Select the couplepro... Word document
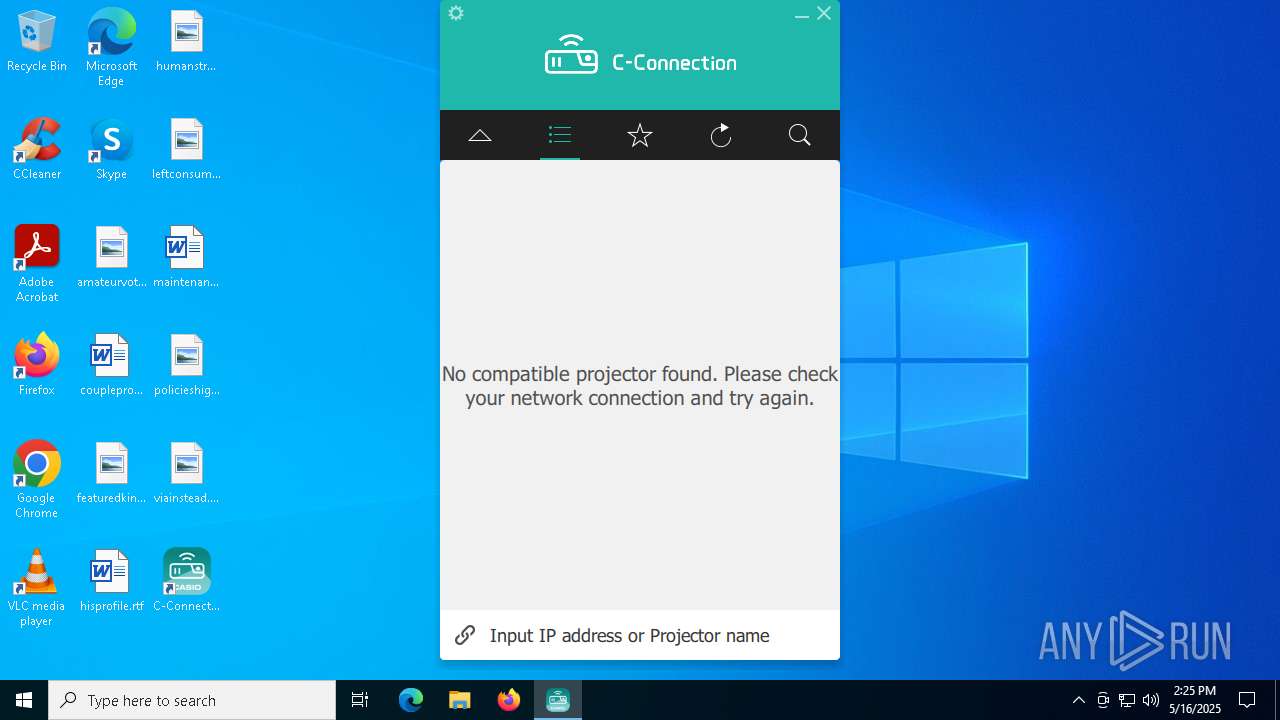This screenshot has height=720, width=1280. (111, 366)
